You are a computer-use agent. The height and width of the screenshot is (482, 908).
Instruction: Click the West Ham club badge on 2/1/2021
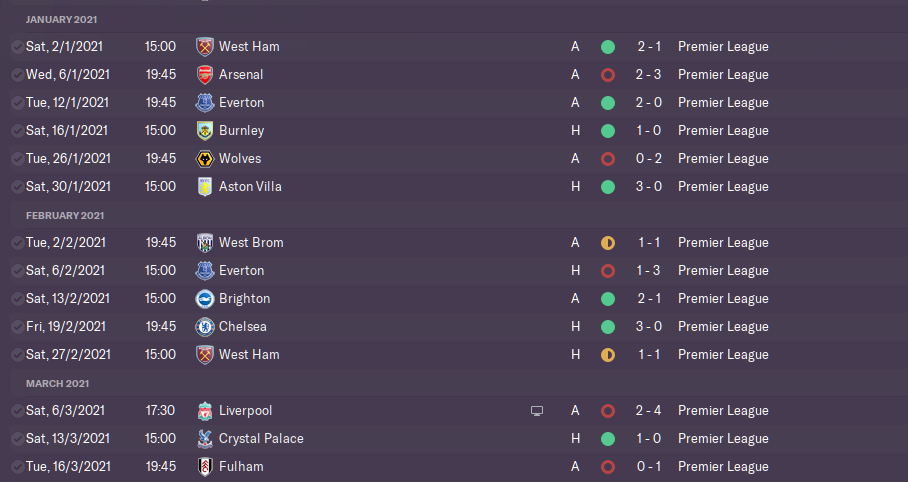[x=205, y=47]
